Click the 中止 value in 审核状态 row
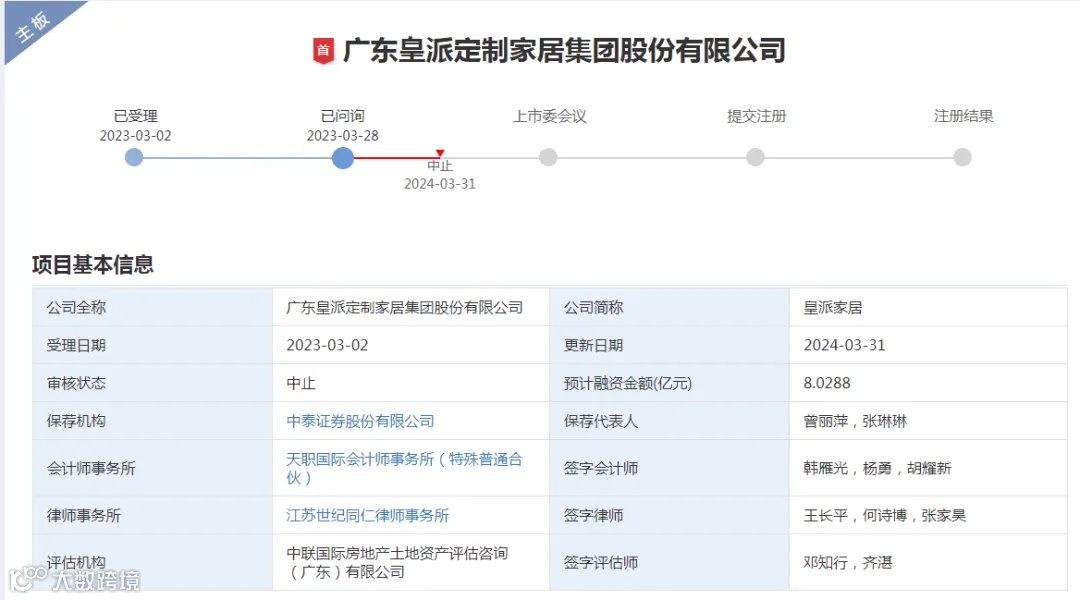 pyautogui.click(x=301, y=383)
